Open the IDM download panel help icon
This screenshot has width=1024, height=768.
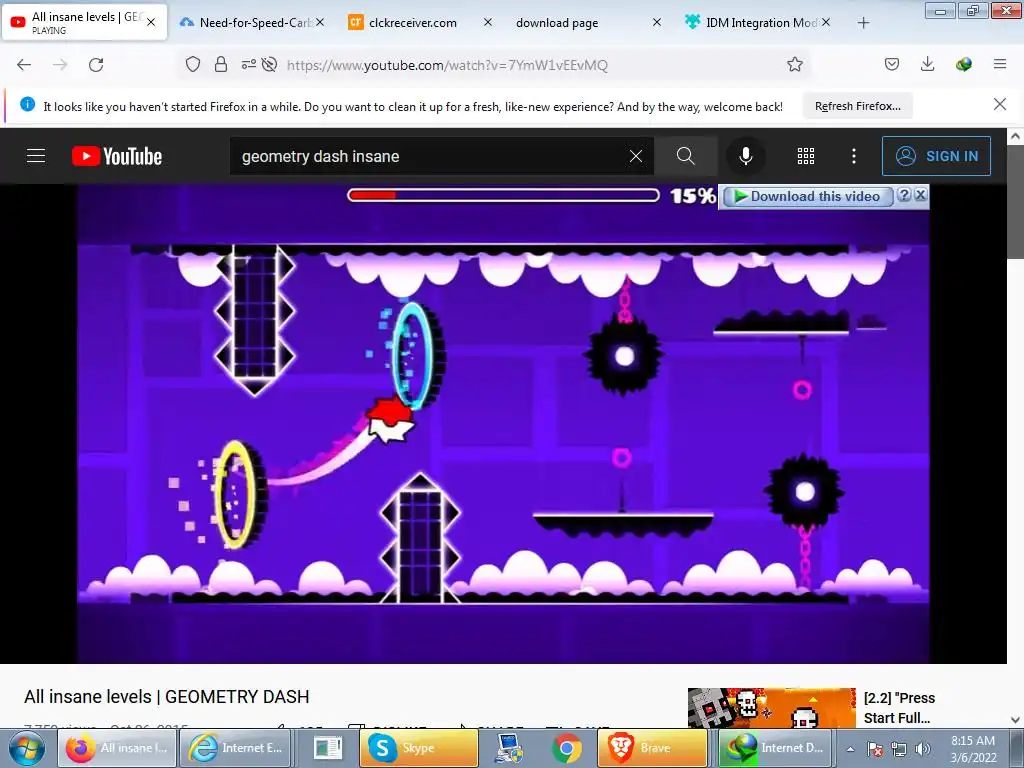[904, 195]
